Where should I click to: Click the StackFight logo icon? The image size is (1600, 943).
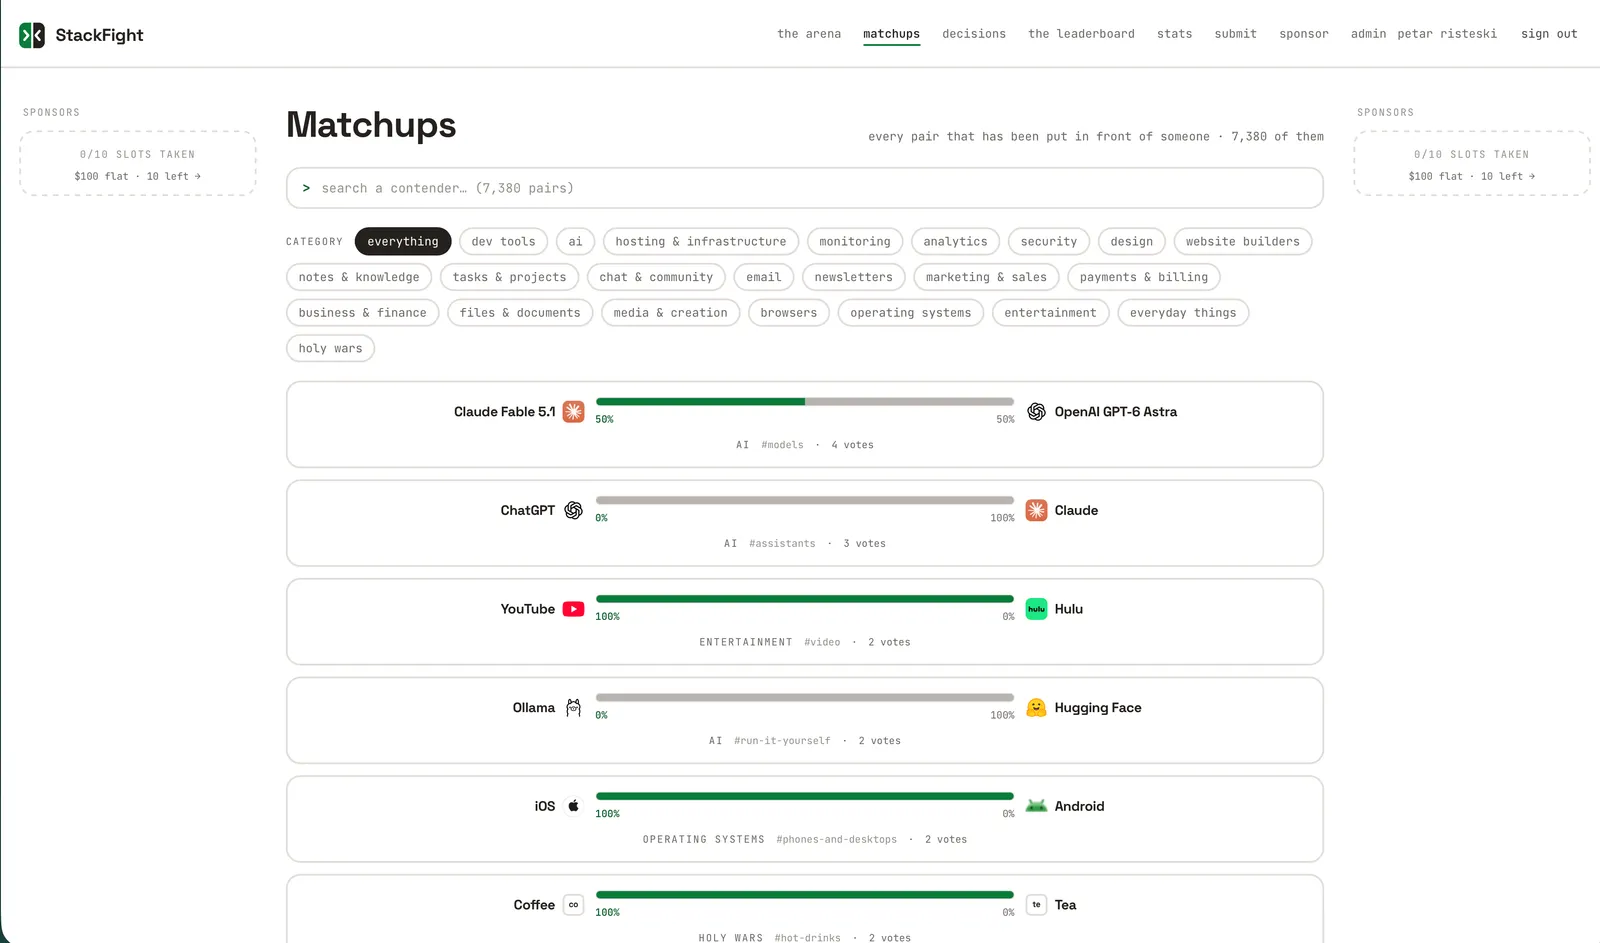(x=32, y=35)
